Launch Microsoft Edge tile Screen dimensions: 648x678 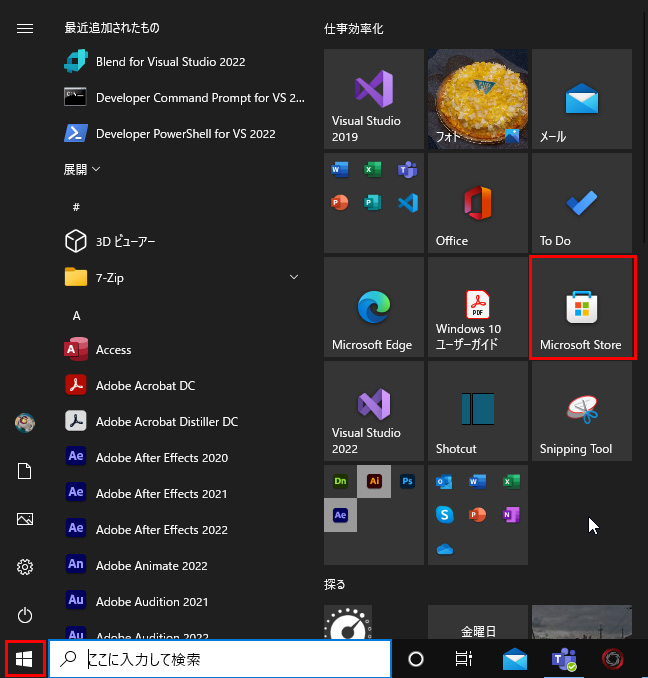pyautogui.click(x=373, y=307)
